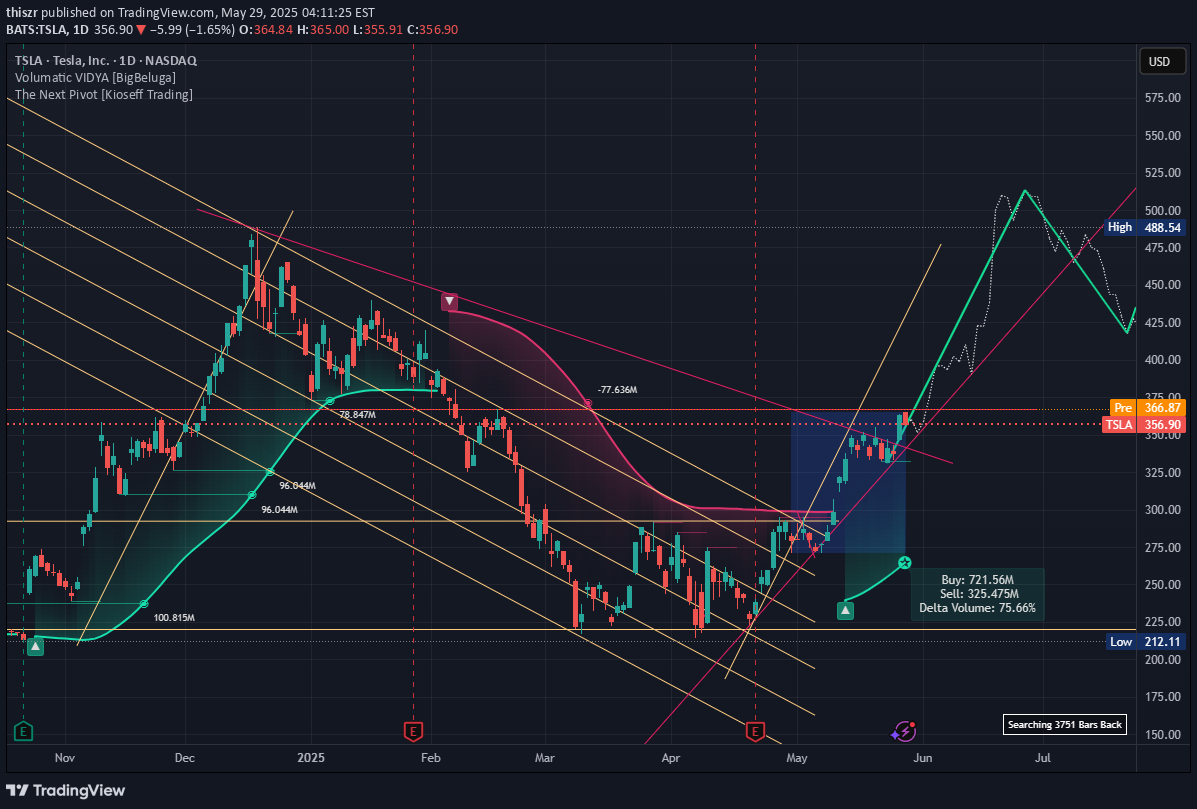Click the '200.00' price axis label
Image resolution: width=1197 pixels, height=809 pixels.
pos(1163,659)
